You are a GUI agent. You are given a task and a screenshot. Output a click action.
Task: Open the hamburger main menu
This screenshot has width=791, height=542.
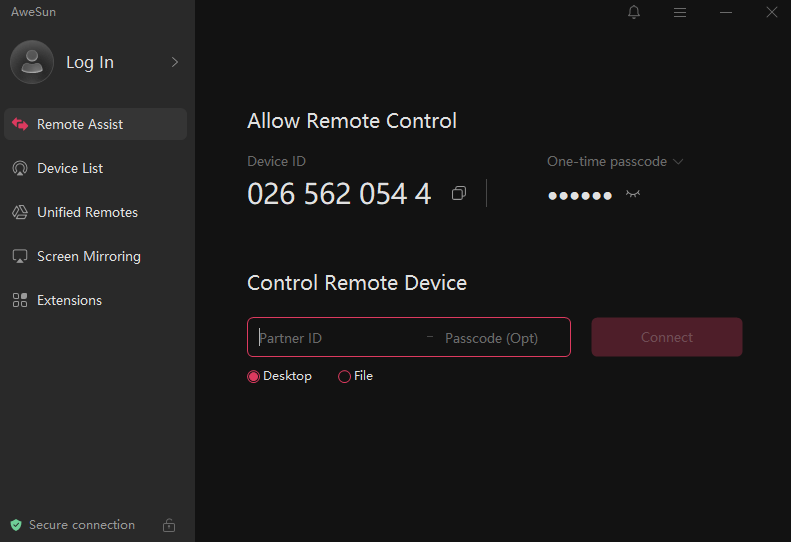point(680,12)
